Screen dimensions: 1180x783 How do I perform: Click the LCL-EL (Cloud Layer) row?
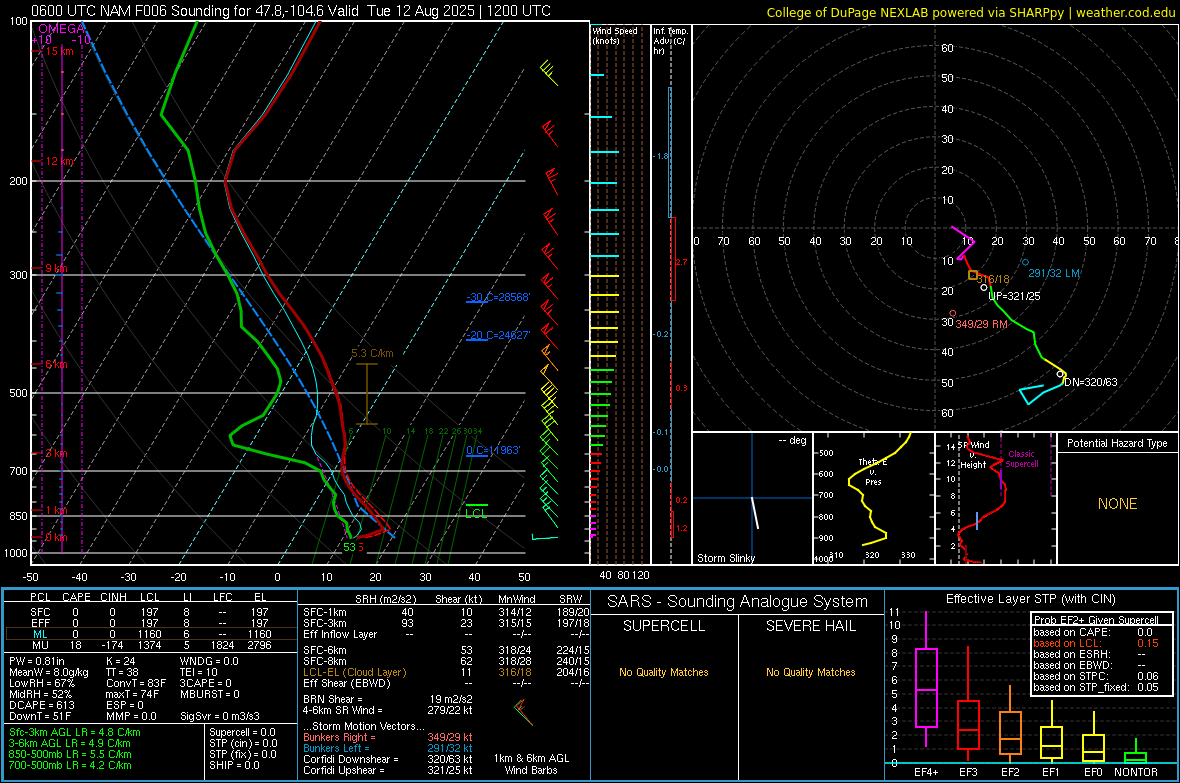446,672
